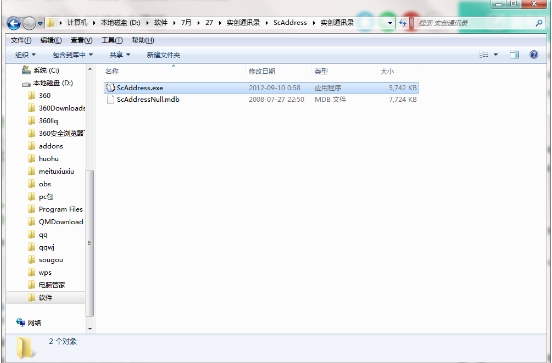Viewport: 552px width, 363px height.
Task: Open the pc包 folder
Action: 46,197
